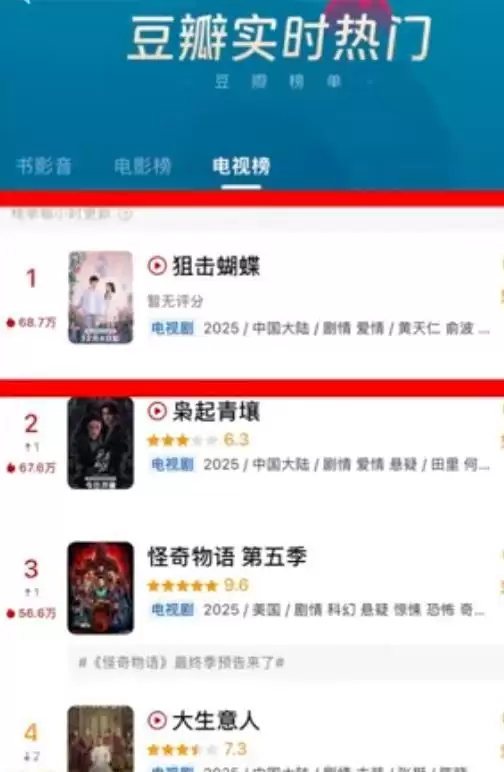Tap the help icon beside update notice

[126, 214]
